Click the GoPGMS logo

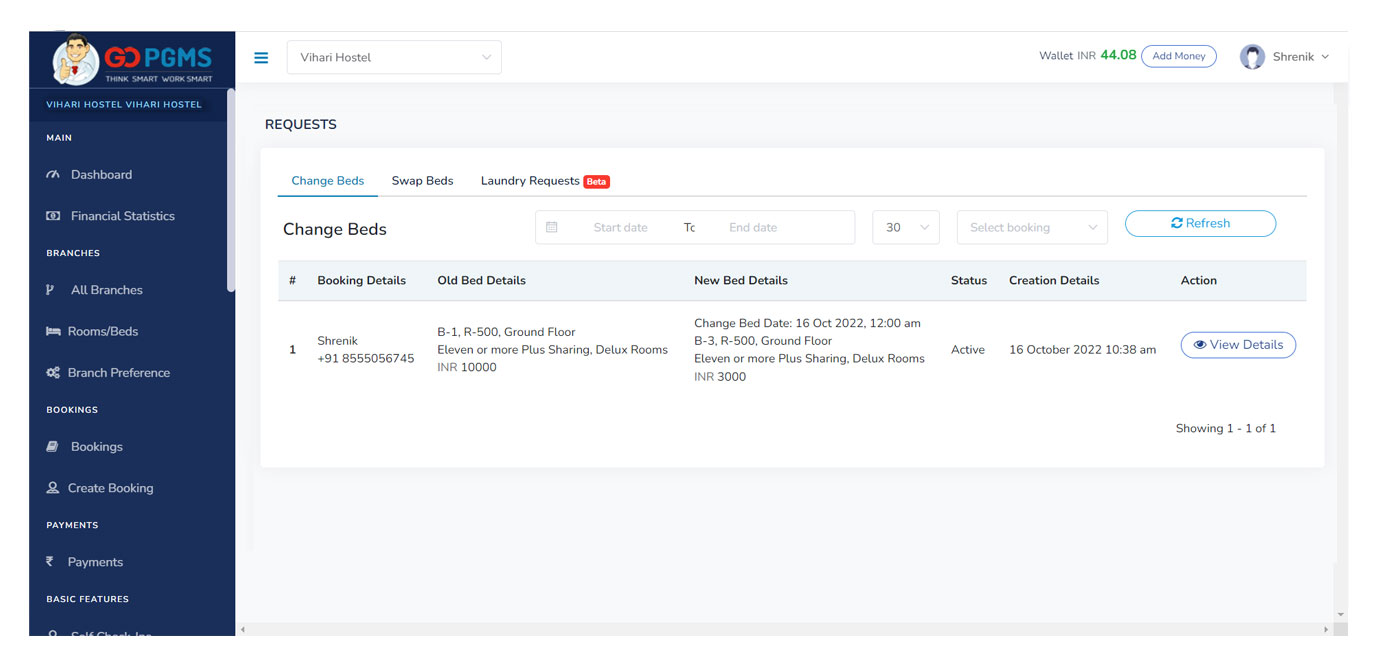point(133,60)
